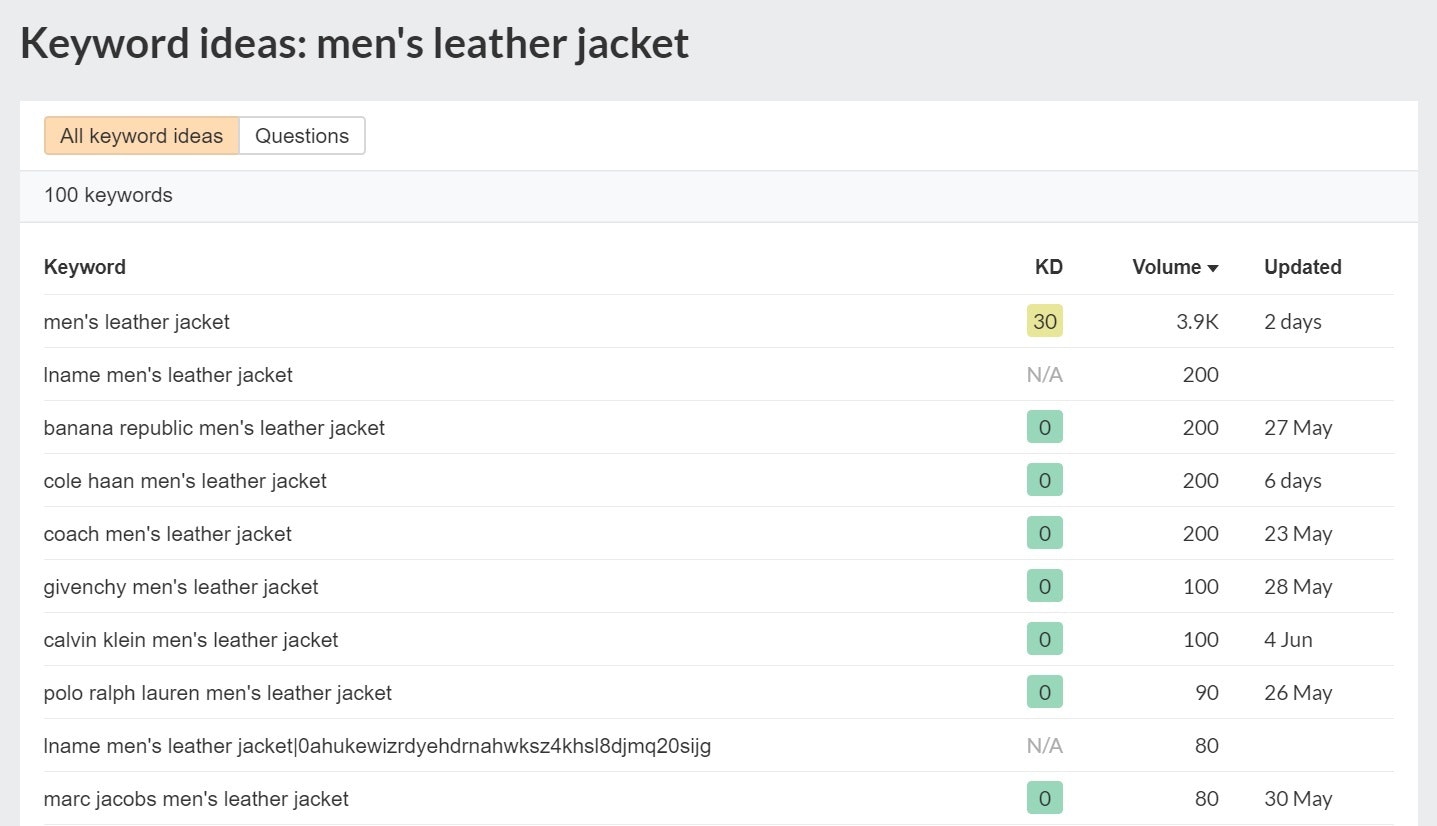Open banana republic men's leather jacket keyword

pos(214,428)
